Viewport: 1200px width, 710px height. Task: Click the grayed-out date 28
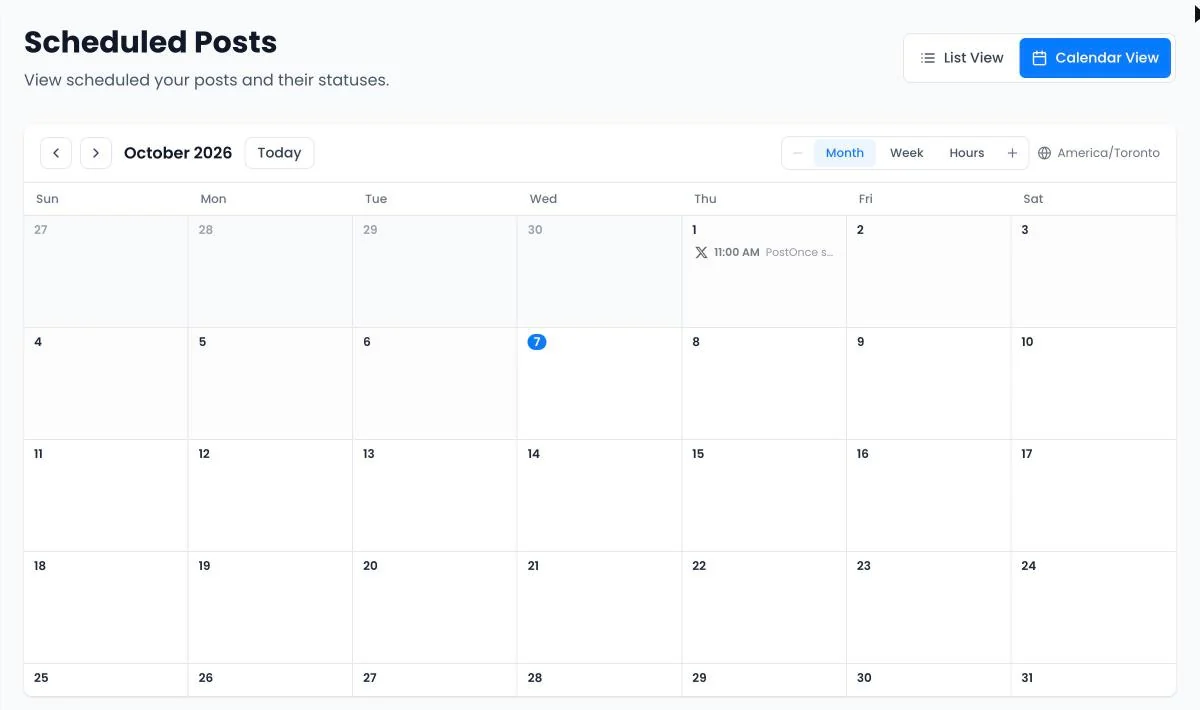pyautogui.click(x=206, y=230)
